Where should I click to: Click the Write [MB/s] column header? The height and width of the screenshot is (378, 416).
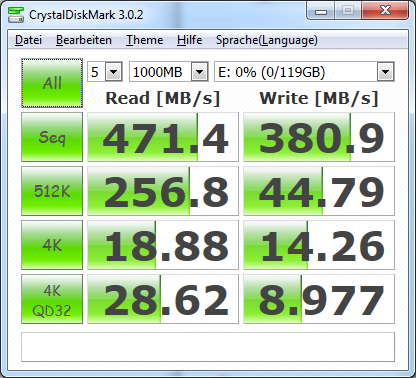point(319,99)
